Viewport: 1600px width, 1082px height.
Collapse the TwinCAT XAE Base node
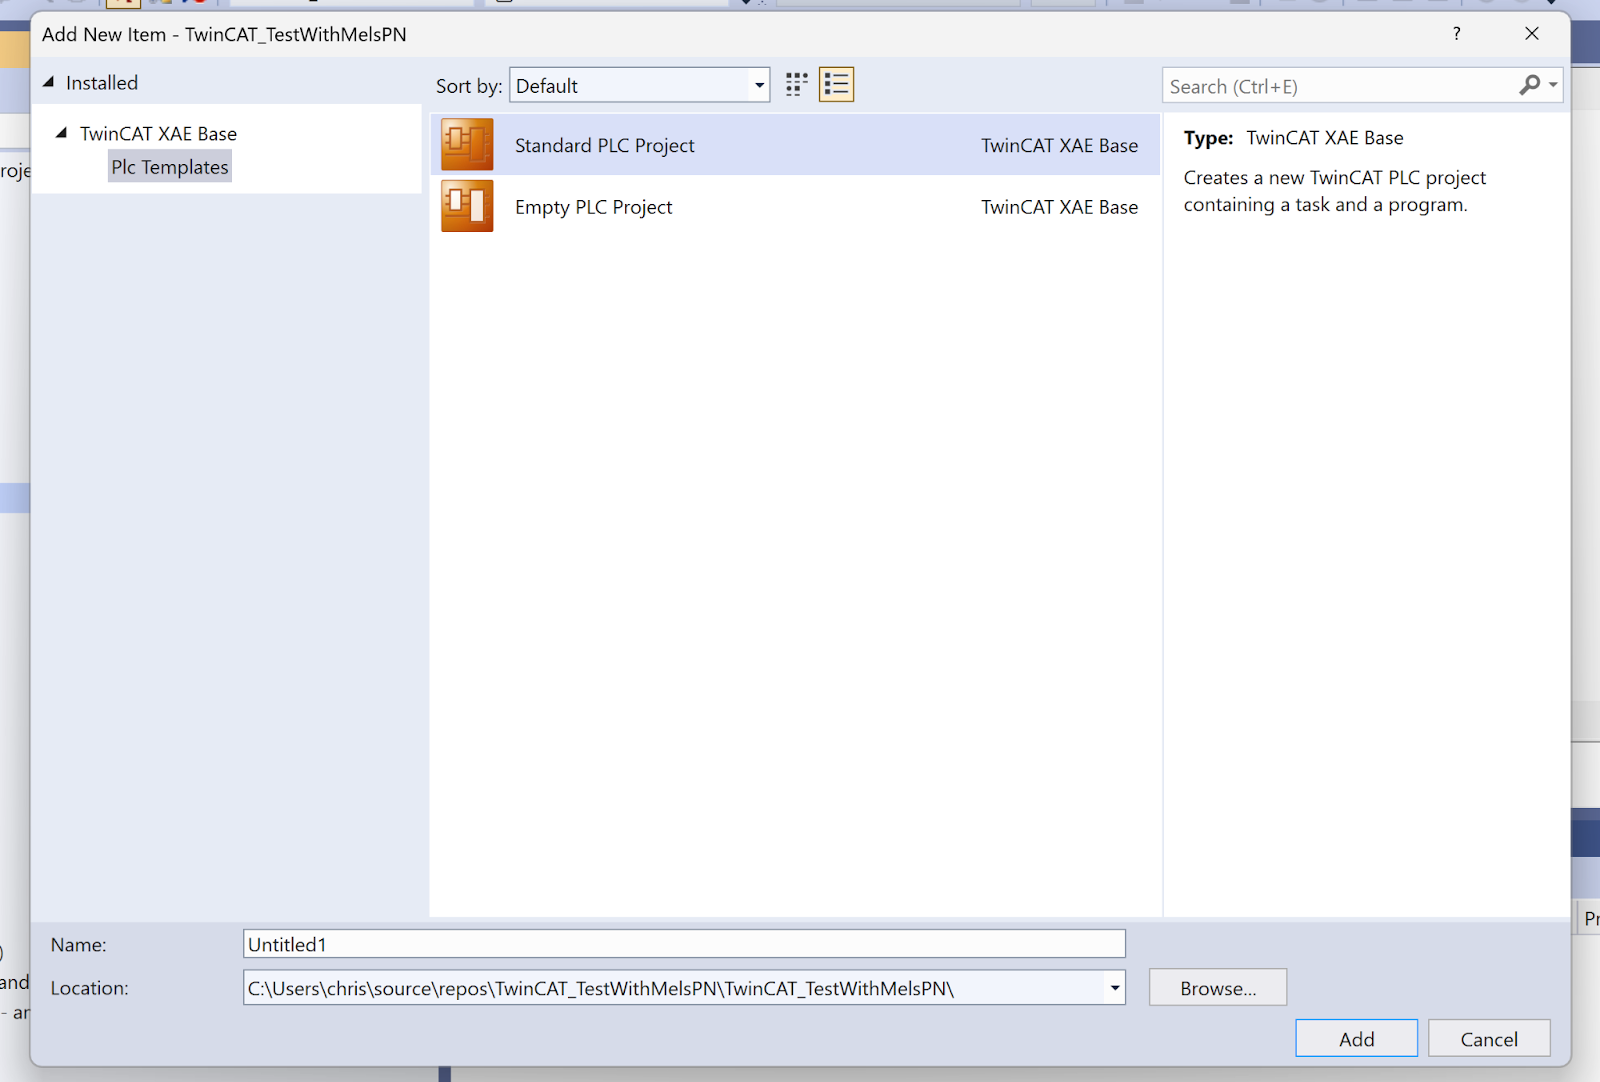coord(61,132)
